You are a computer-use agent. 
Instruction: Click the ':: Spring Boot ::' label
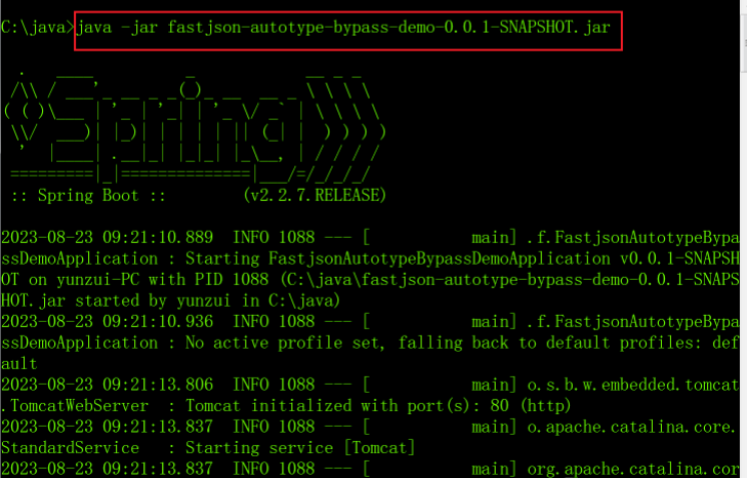(88, 195)
